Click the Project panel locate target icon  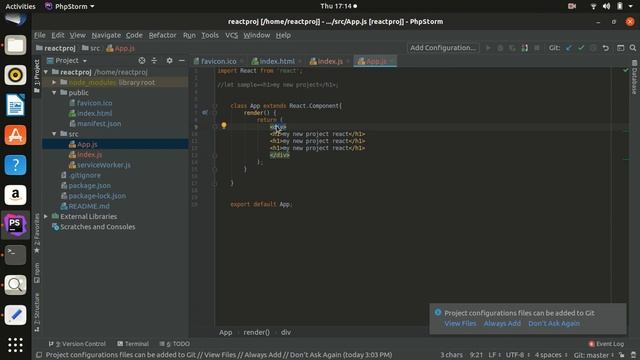tap(142, 60)
